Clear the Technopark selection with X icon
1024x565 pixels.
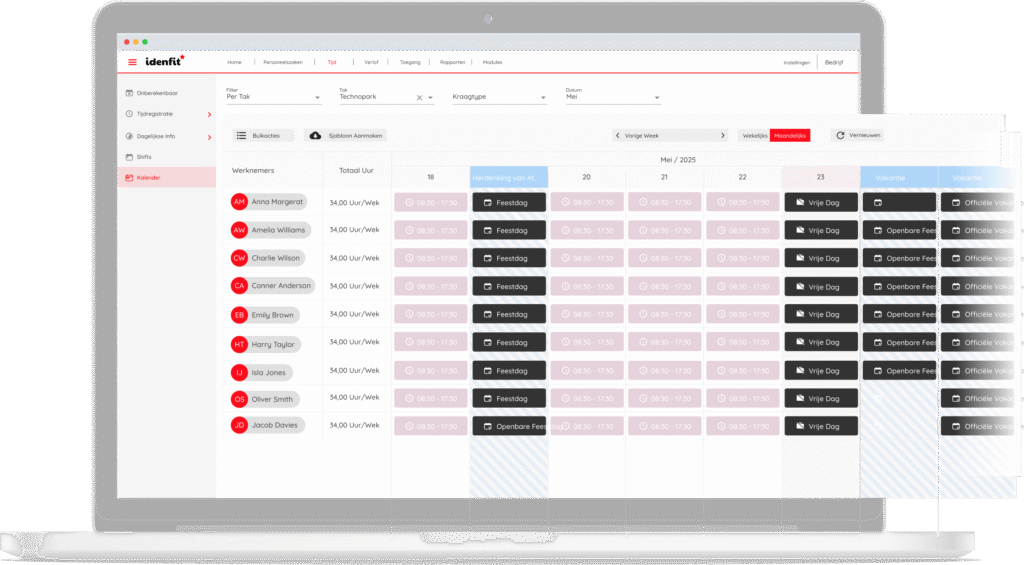click(420, 98)
